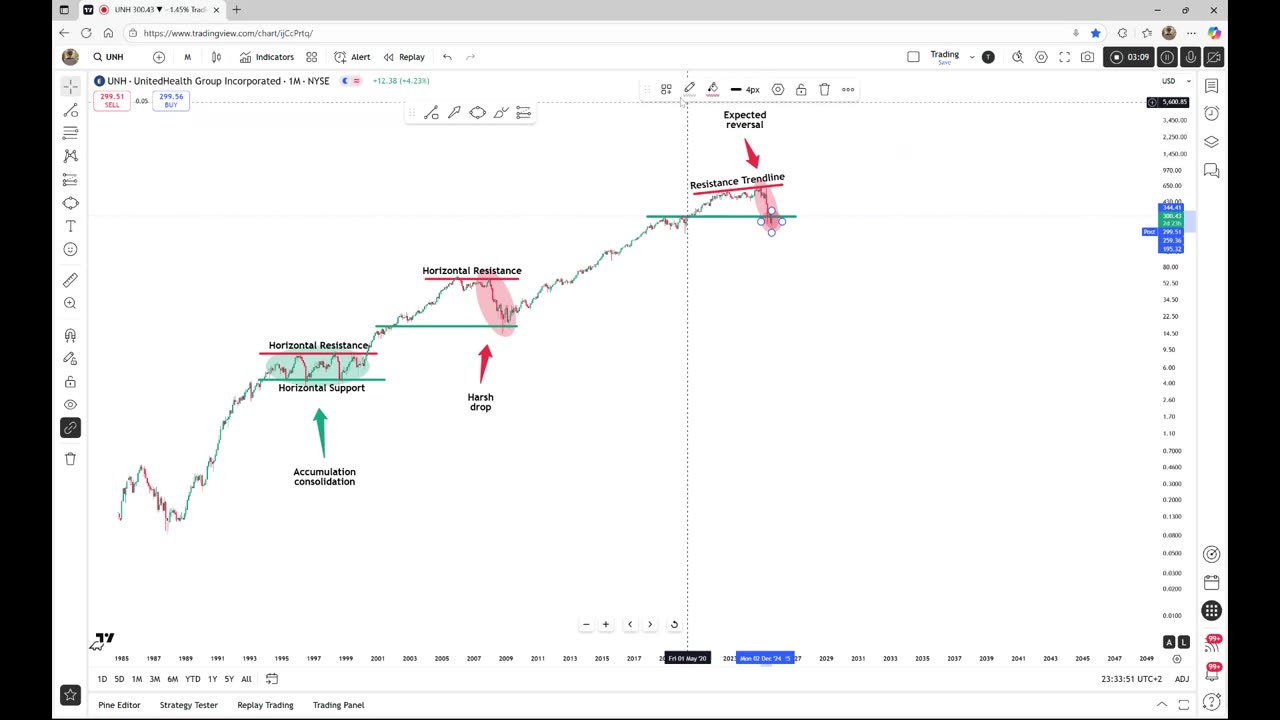Open chart settings hexagon gear in header
Viewport: 1280px width, 720px height.
tap(1041, 57)
